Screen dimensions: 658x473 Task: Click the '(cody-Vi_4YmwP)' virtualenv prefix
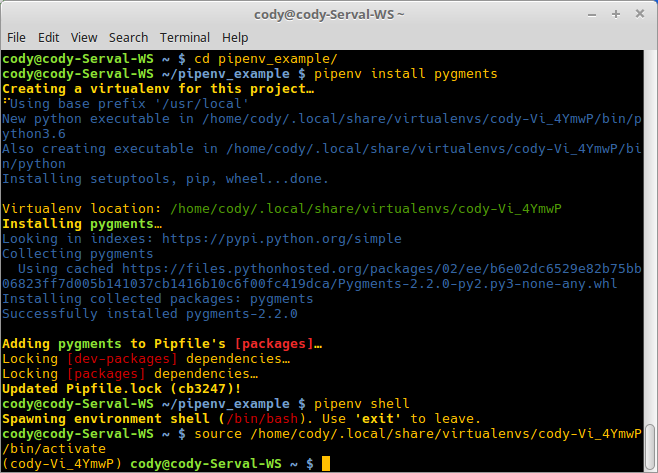click(x=62, y=464)
